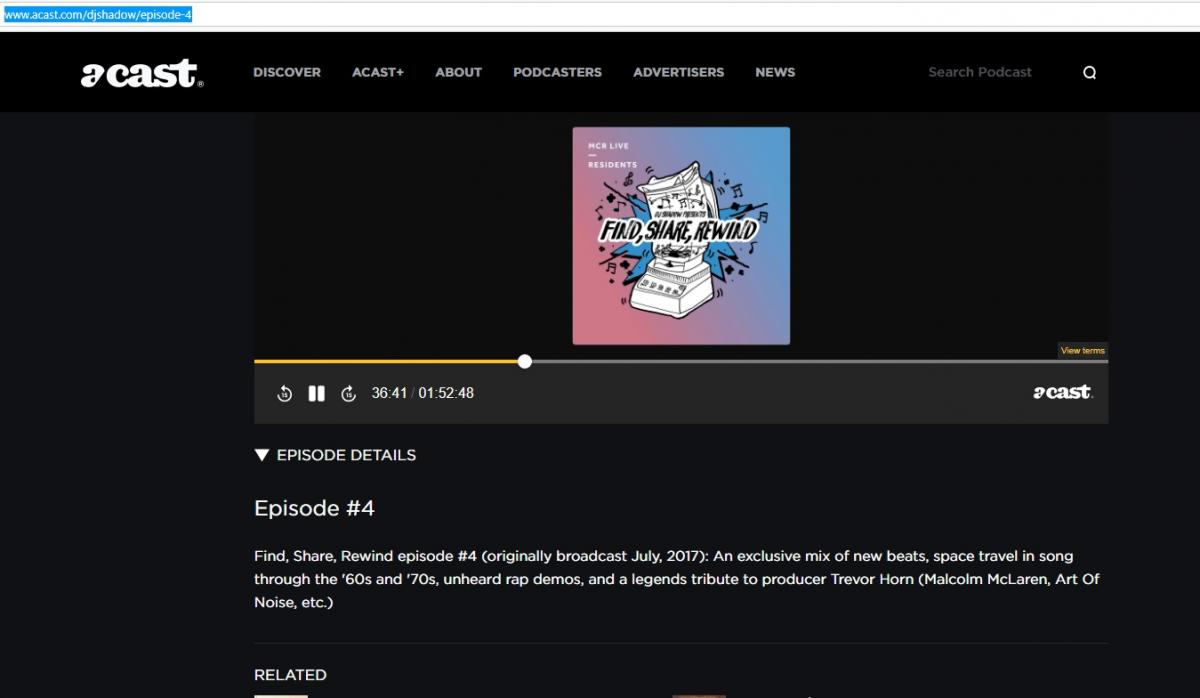Open the Advertisers menu item

tap(678, 72)
